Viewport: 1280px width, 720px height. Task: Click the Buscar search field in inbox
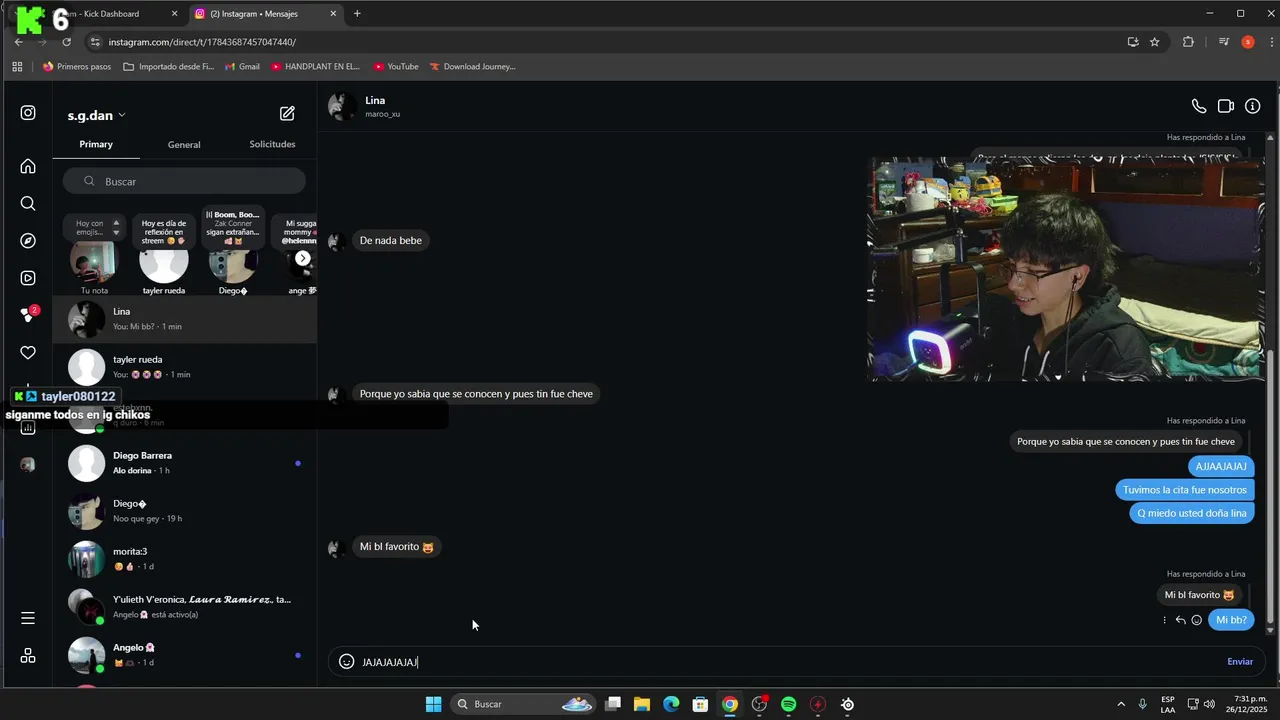point(184,181)
